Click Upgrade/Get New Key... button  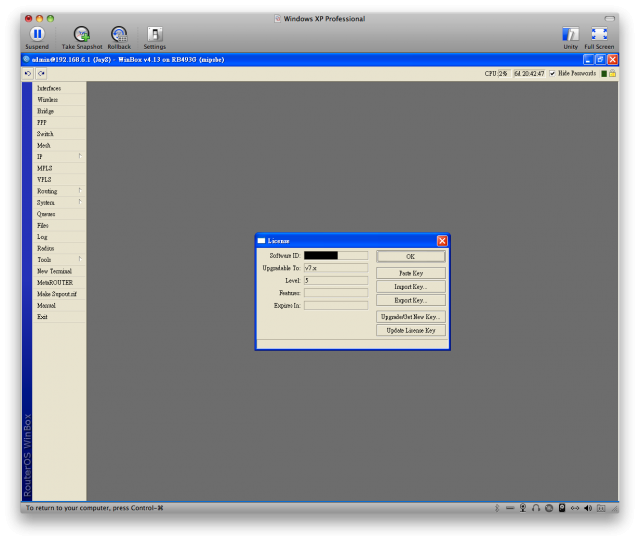(411, 317)
